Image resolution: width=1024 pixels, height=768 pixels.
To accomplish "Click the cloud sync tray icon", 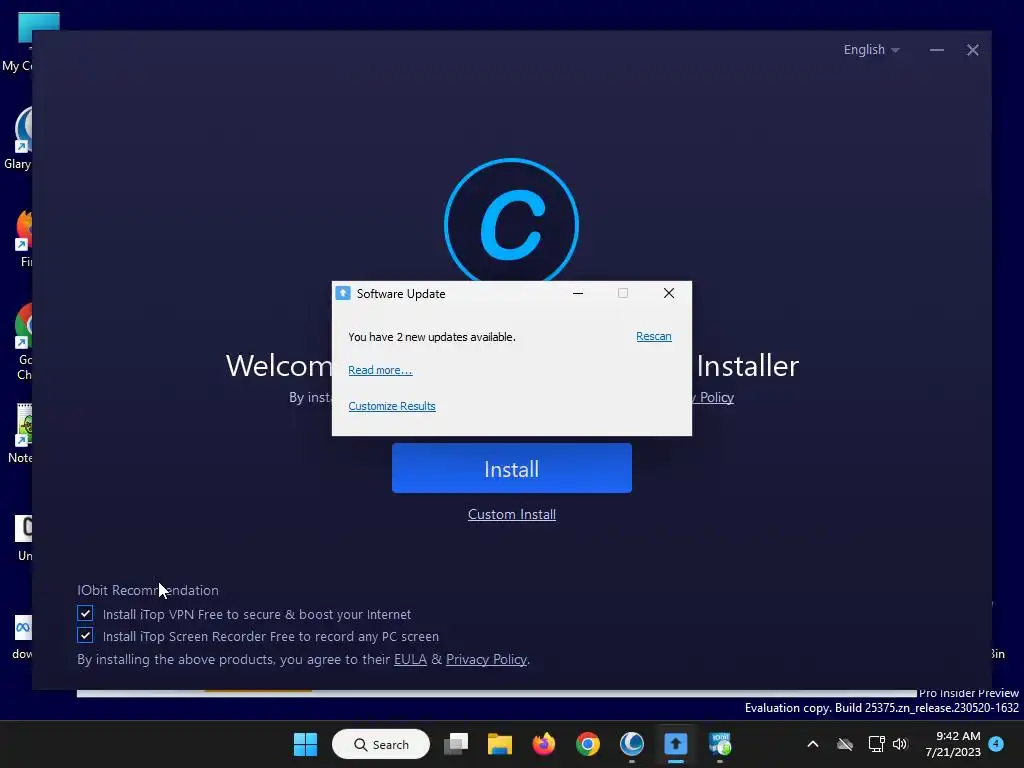I will [x=845, y=744].
